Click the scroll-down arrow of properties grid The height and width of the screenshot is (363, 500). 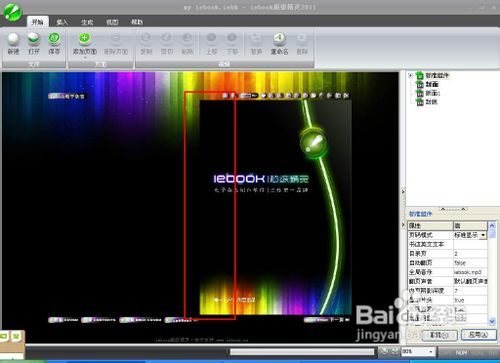pyautogui.click(x=492, y=321)
